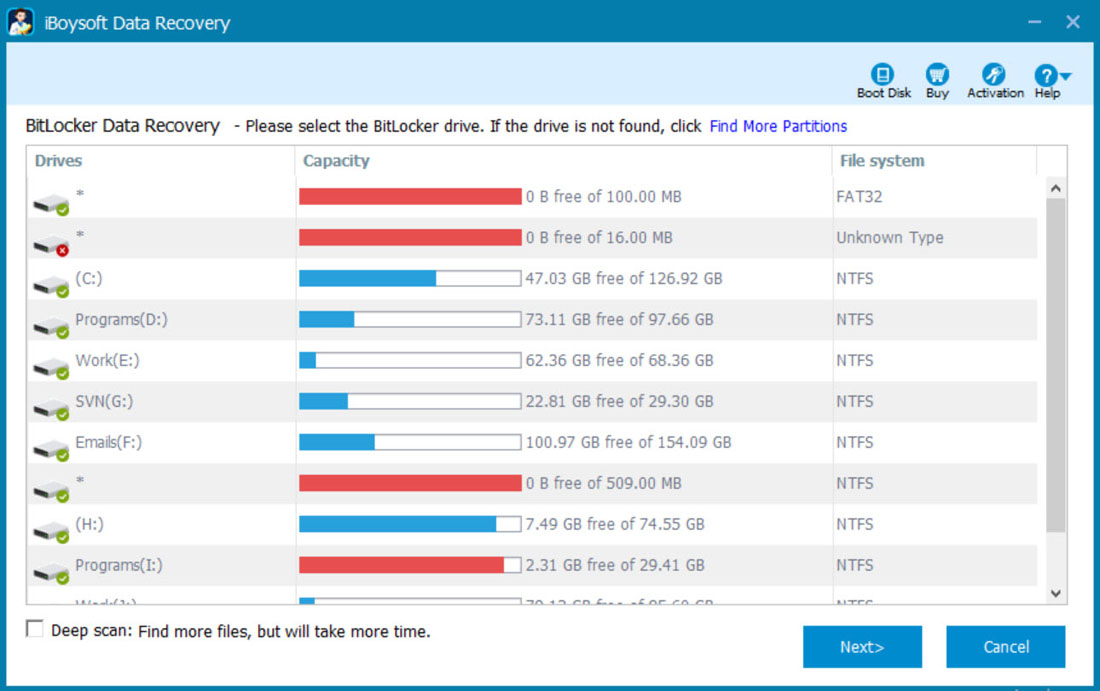Select the row for Programs(D:) drive
The height and width of the screenshot is (691, 1100).
pyautogui.click(x=400, y=320)
